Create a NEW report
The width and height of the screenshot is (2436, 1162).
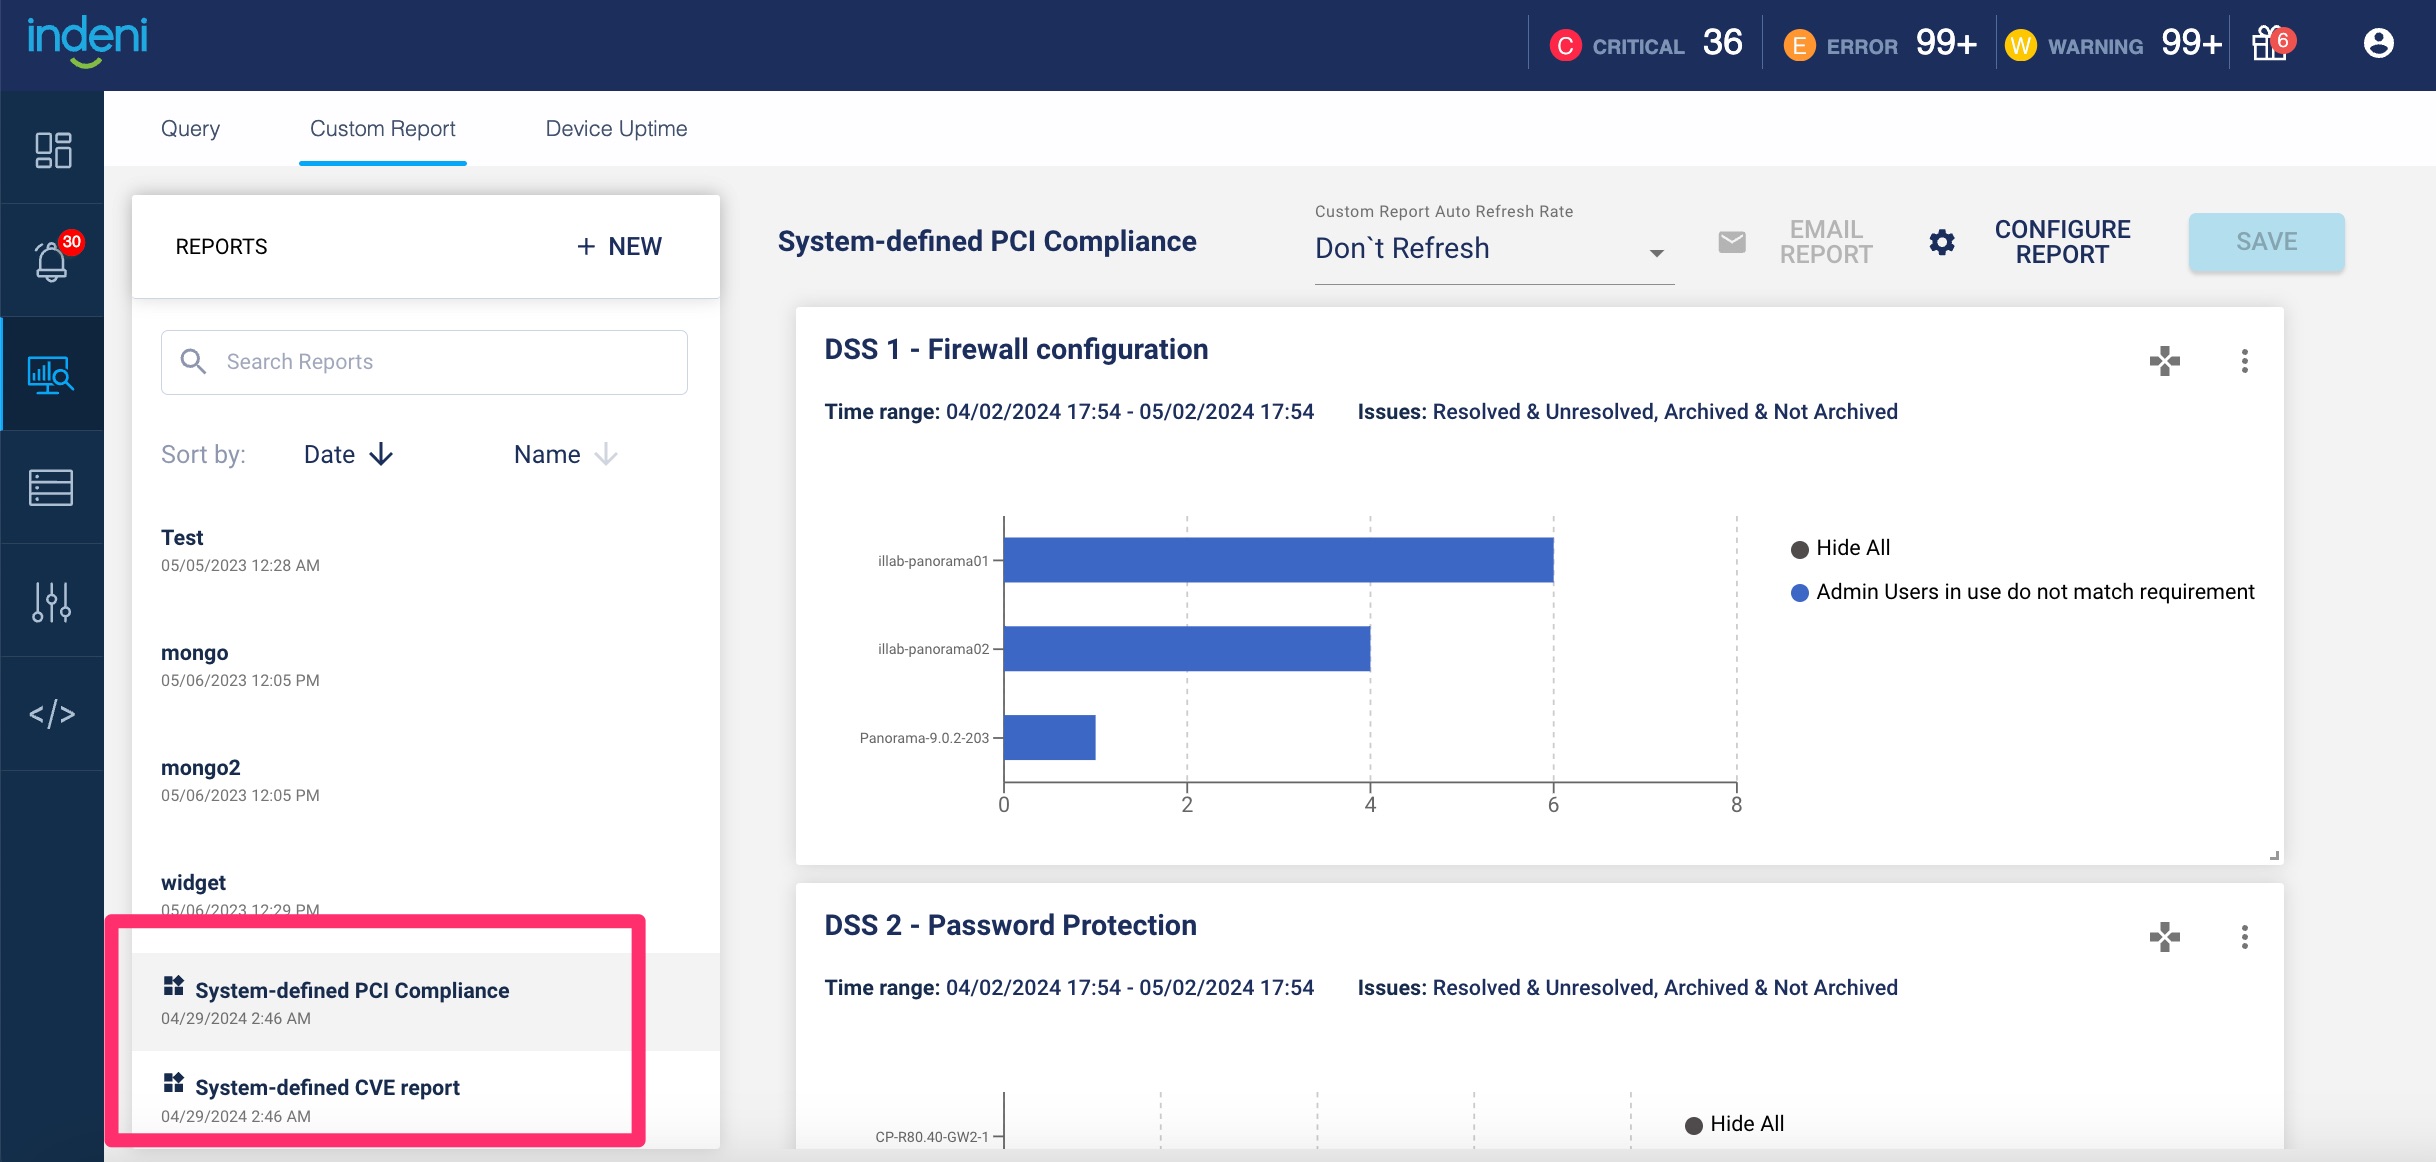[619, 246]
